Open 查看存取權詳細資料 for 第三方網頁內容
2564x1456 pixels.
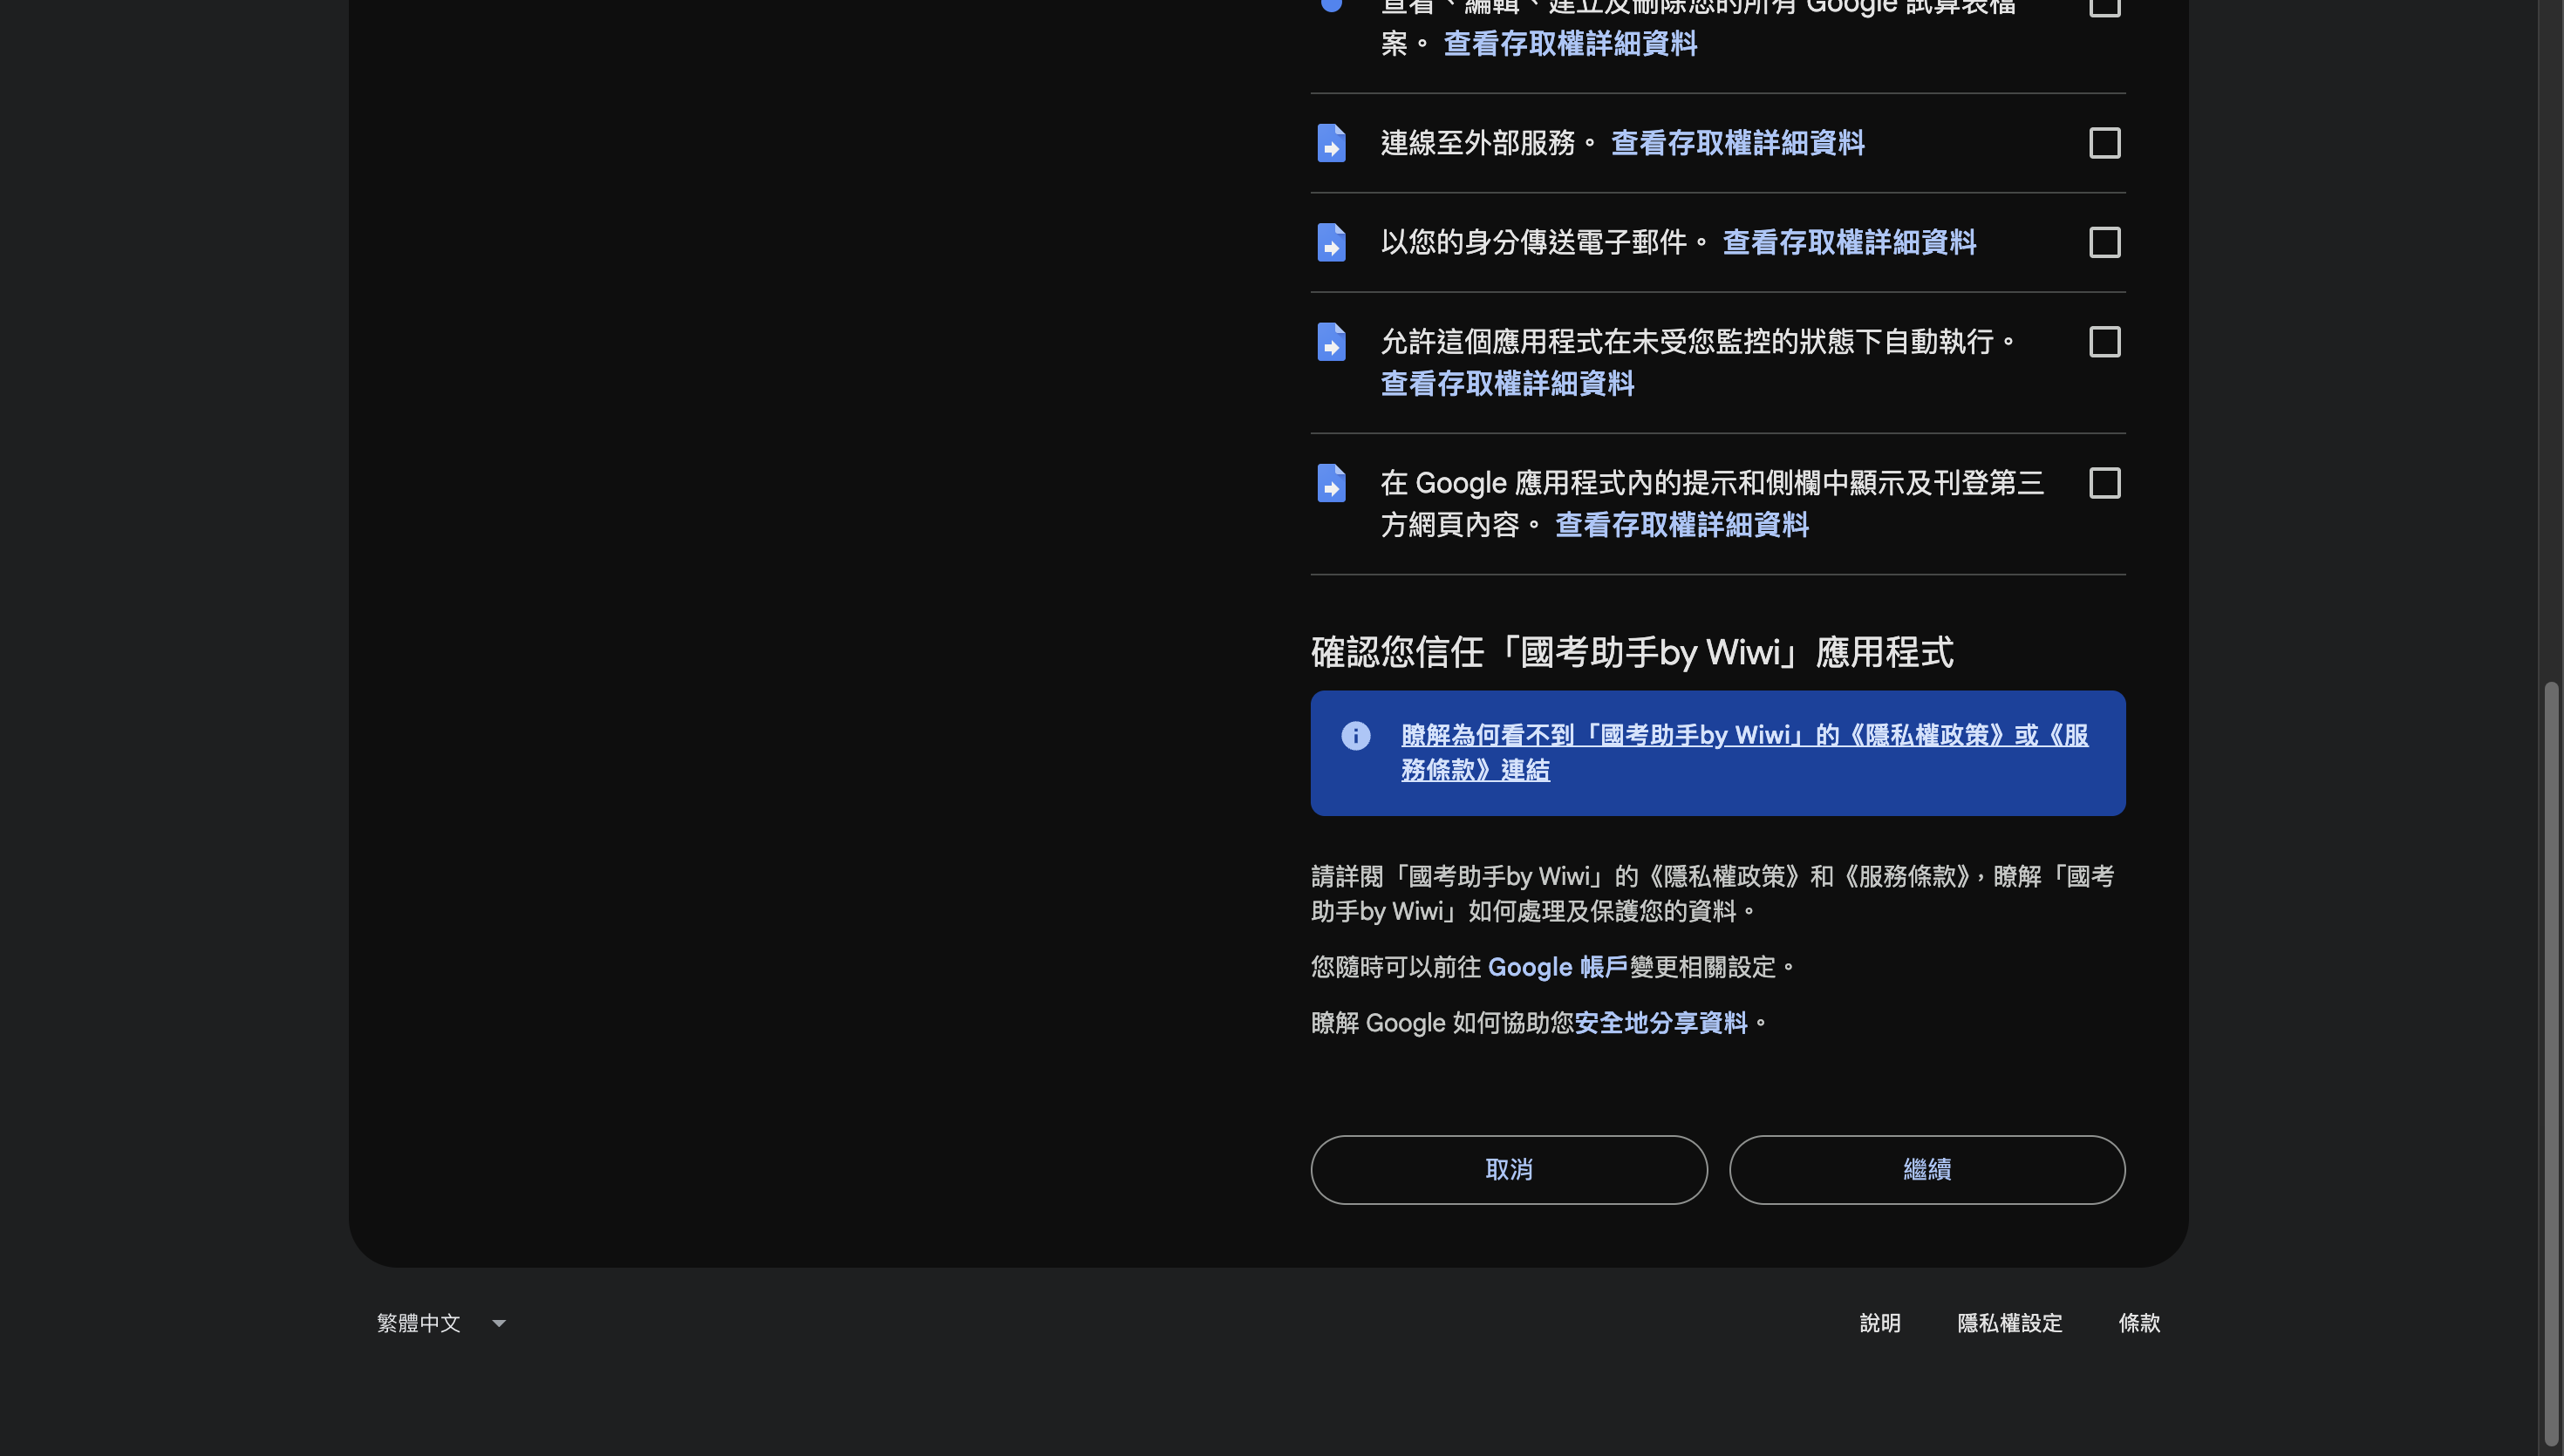click(1682, 525)
